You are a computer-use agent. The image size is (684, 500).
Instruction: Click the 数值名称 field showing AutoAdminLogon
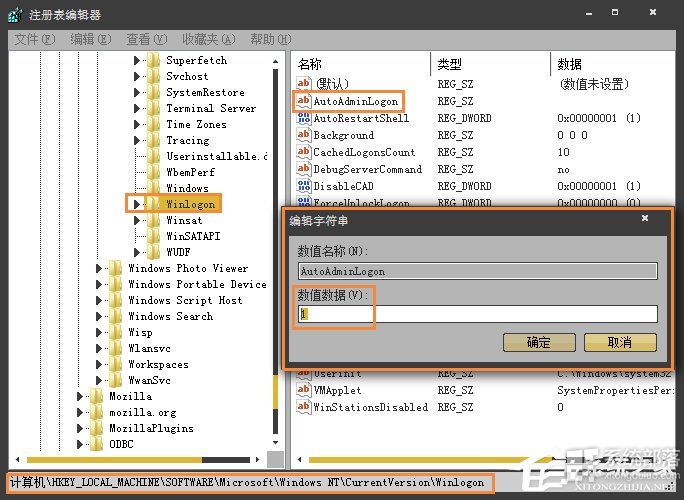[478, 271]
